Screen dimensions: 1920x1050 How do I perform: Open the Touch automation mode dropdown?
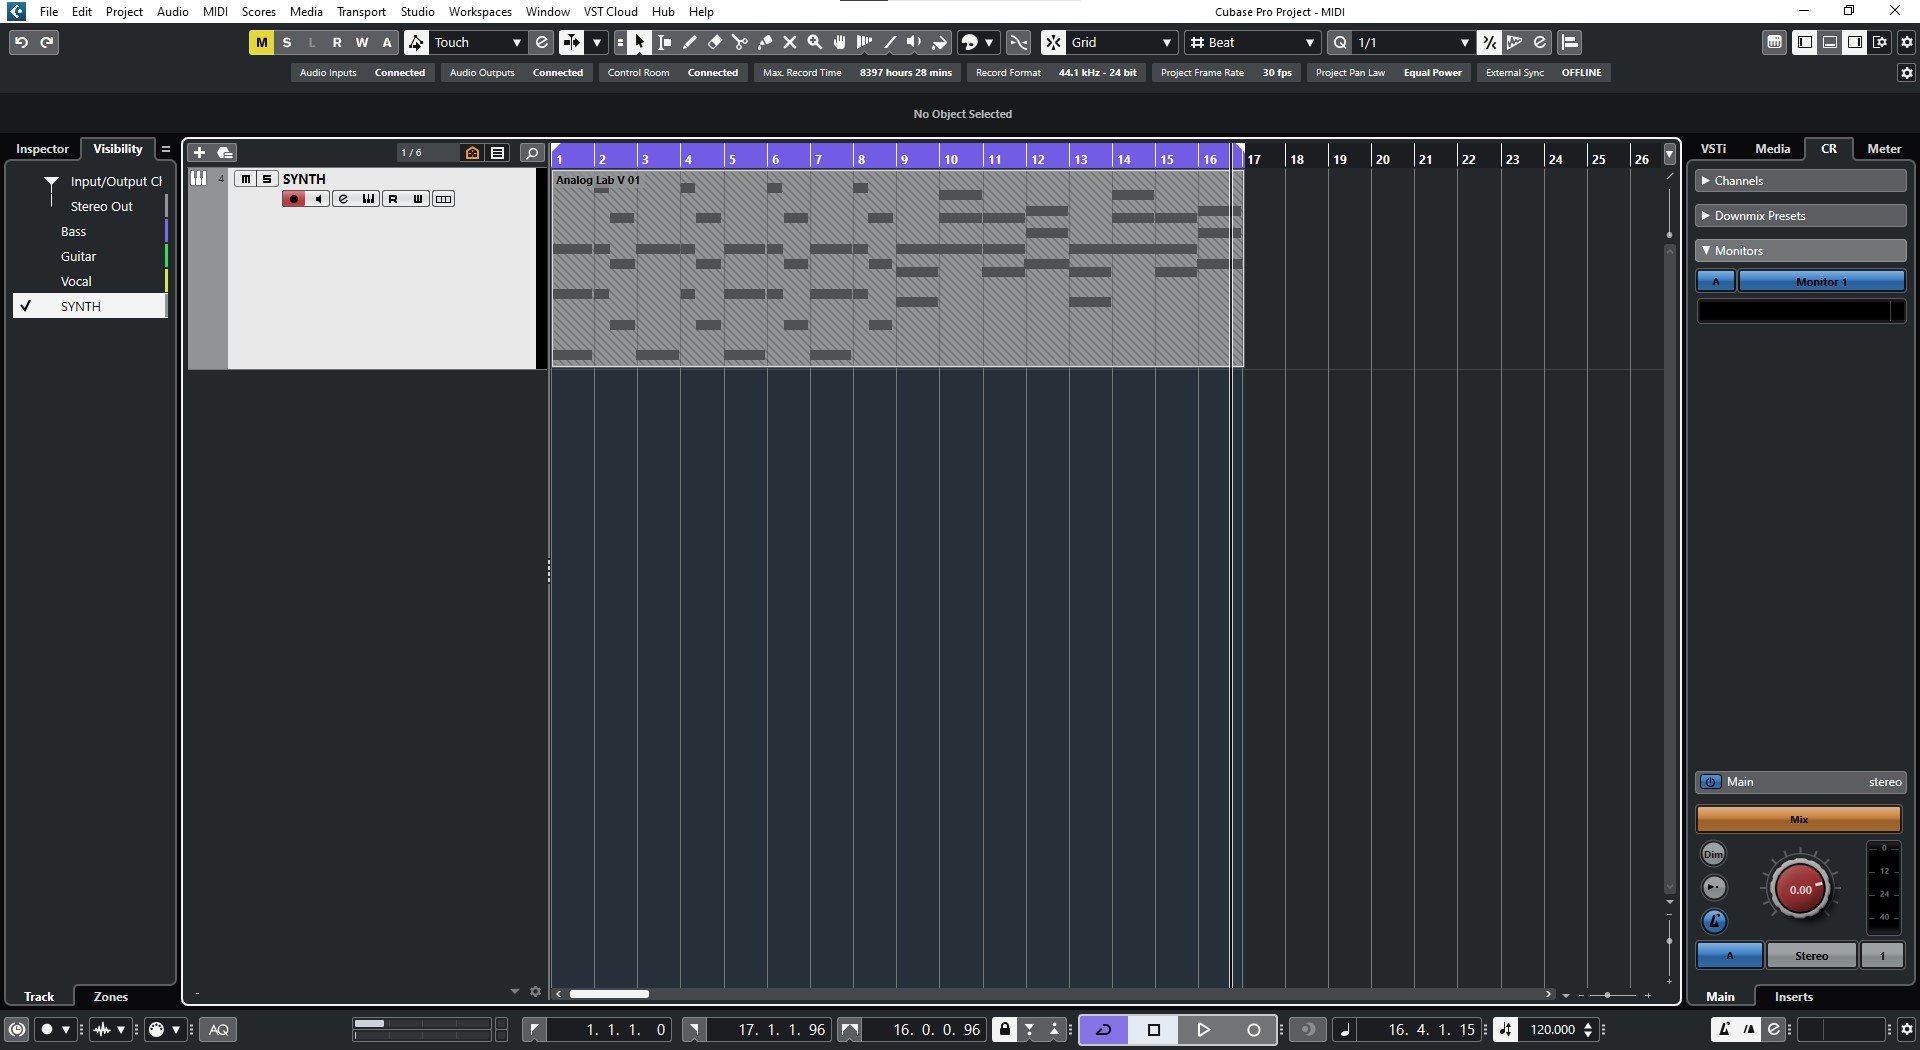tap(478, 42)
